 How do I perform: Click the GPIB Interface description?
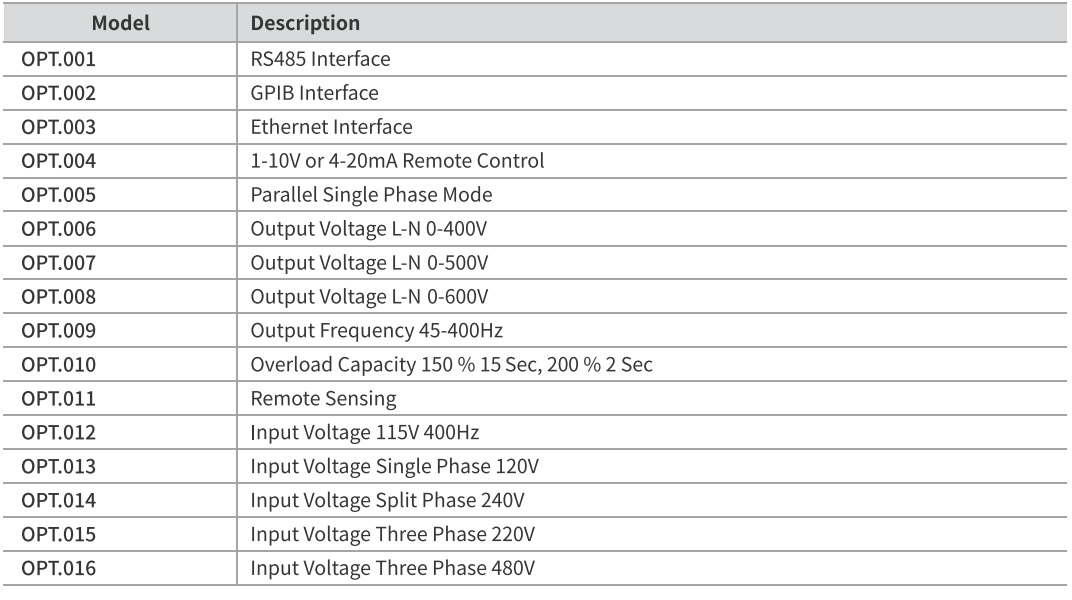tap(314, 93)
